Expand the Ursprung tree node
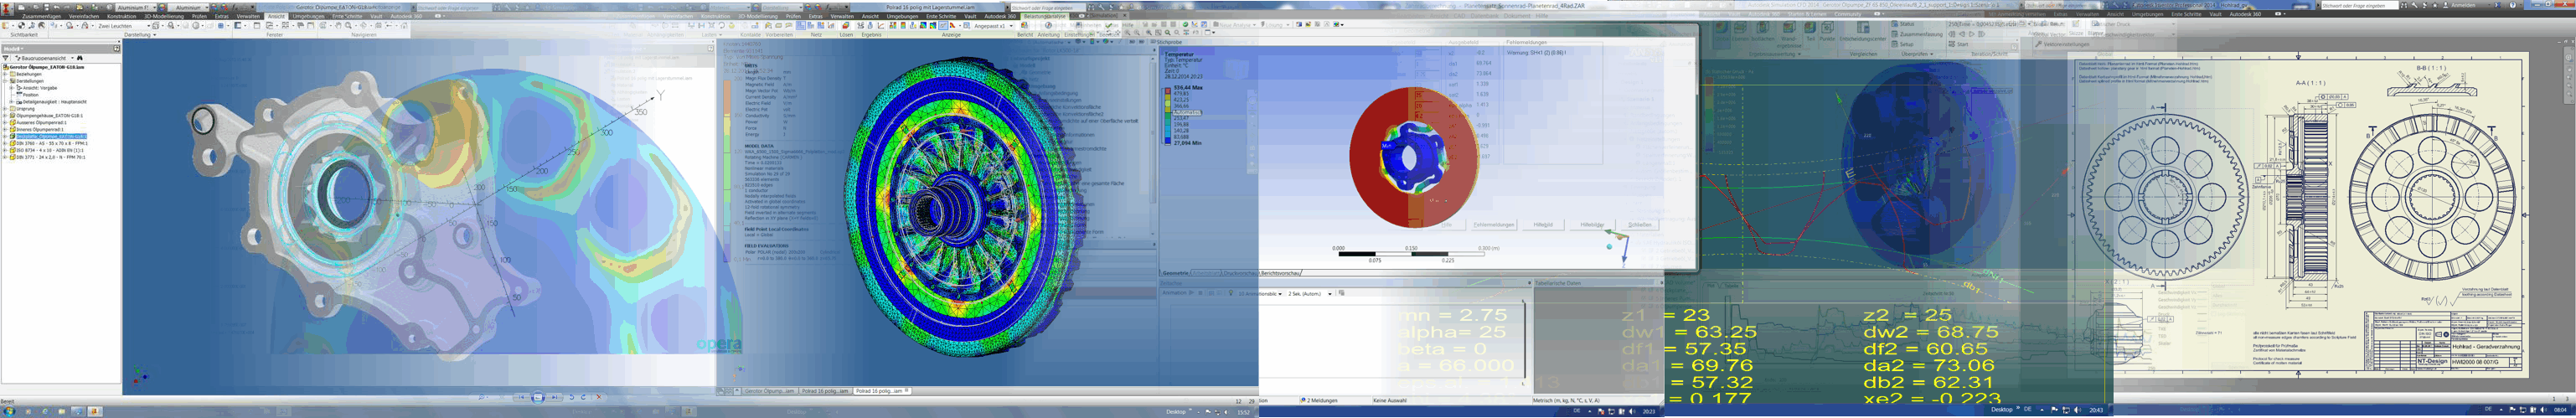Image resolution: width=2576 pixels, height=418 pixels. pyautogui.click(x=5, y=109)
